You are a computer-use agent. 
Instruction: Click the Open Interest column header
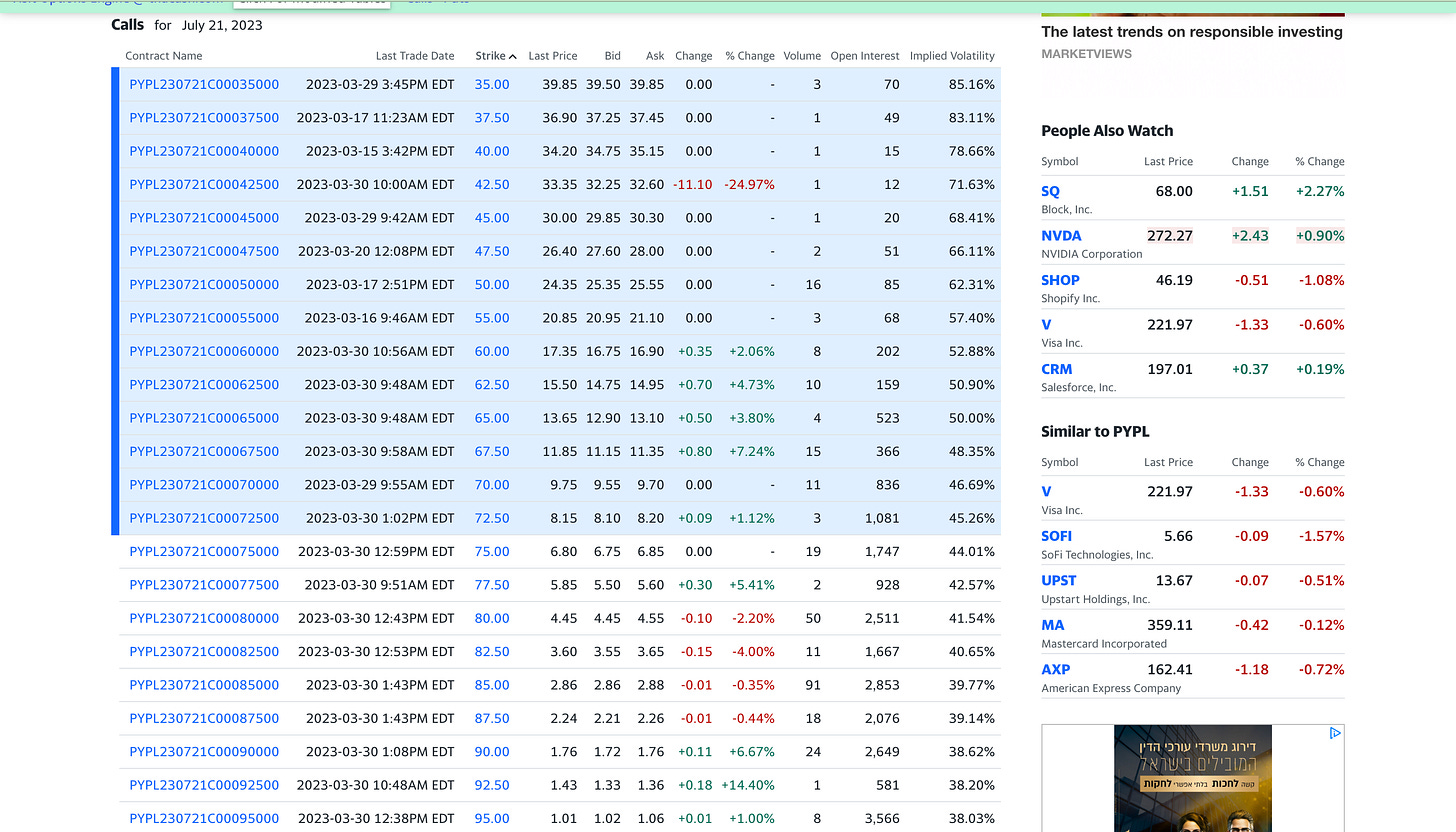pos(865,56)
